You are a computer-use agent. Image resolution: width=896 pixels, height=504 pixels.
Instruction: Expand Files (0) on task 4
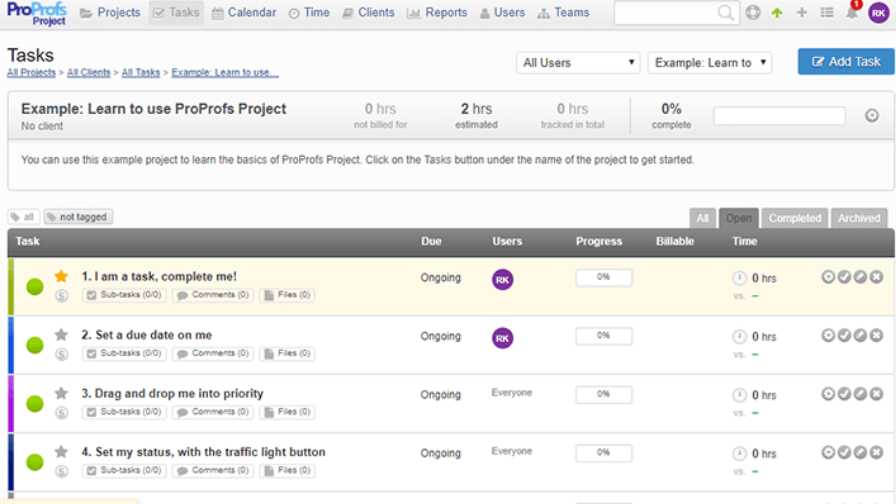[x=287, y=470]
